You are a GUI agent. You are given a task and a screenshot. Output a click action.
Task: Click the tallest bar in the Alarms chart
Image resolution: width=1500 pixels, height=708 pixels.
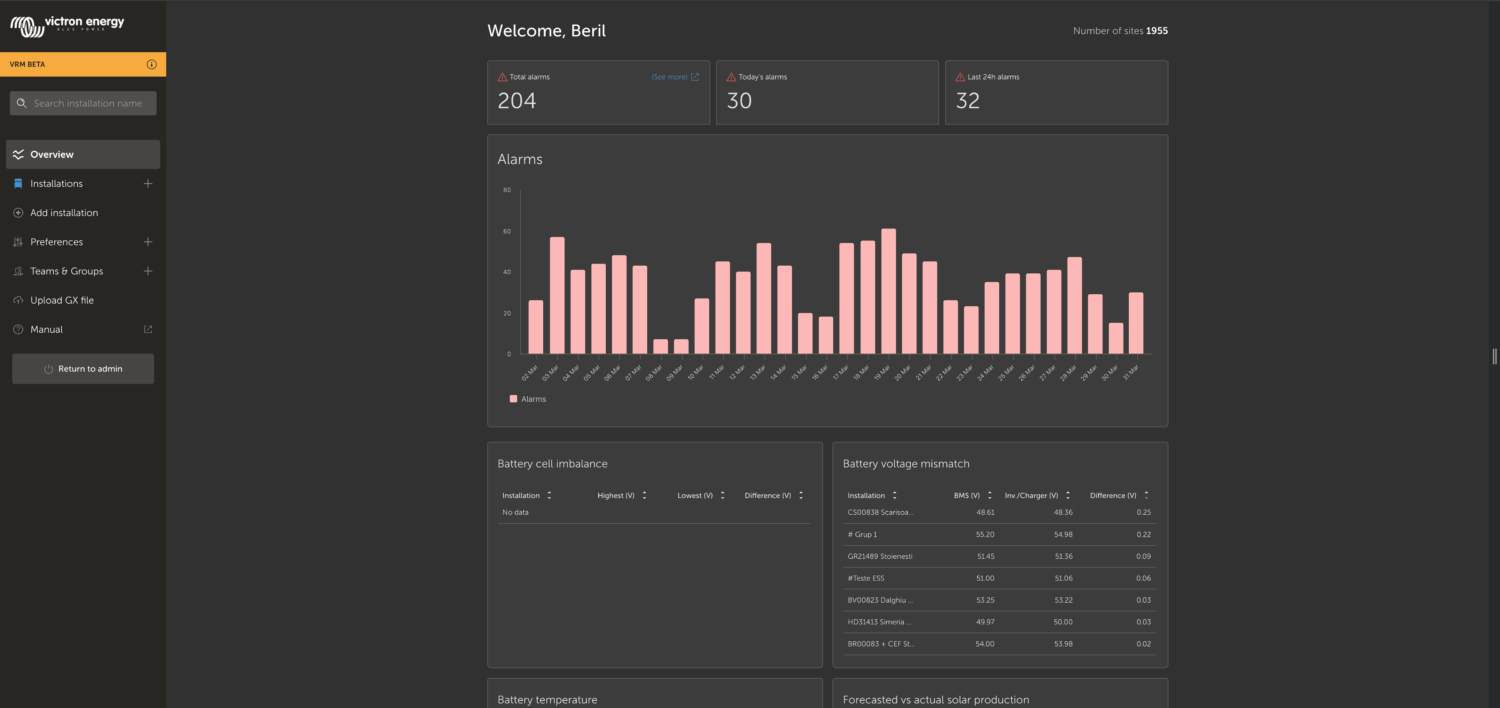(887, 290)
